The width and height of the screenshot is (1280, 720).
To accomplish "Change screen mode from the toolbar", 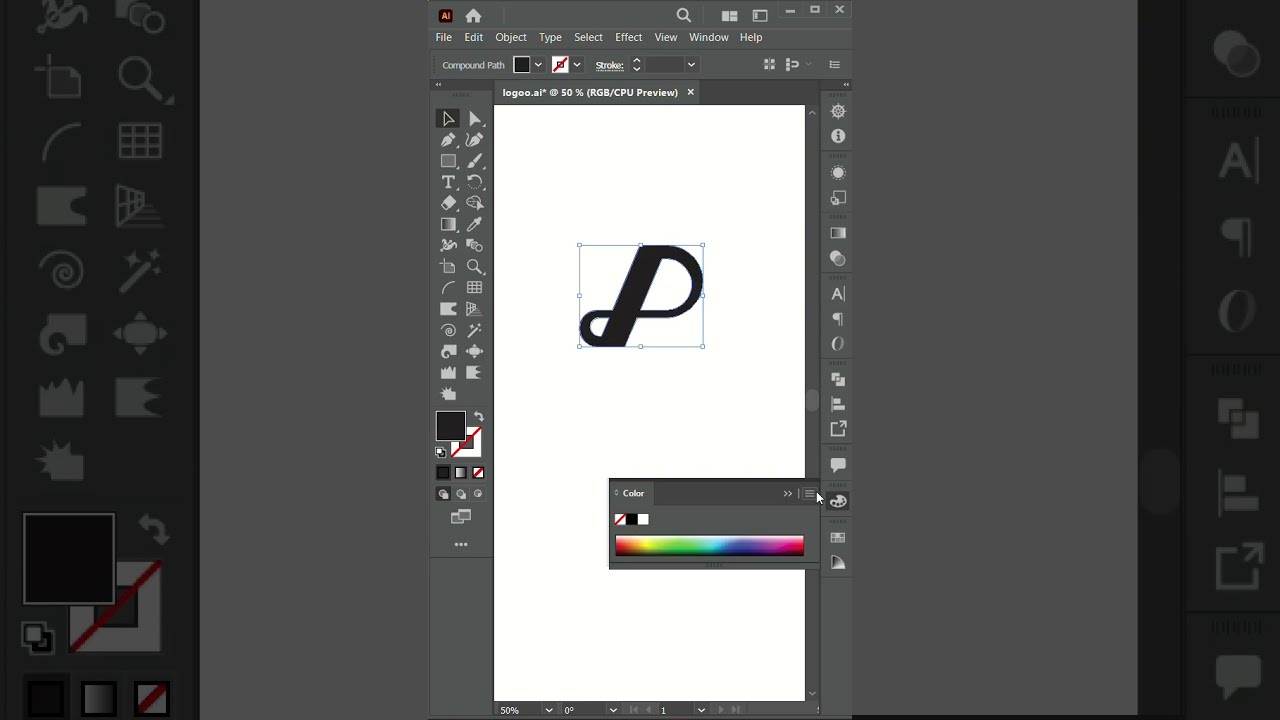I will (x=461, y=517).
